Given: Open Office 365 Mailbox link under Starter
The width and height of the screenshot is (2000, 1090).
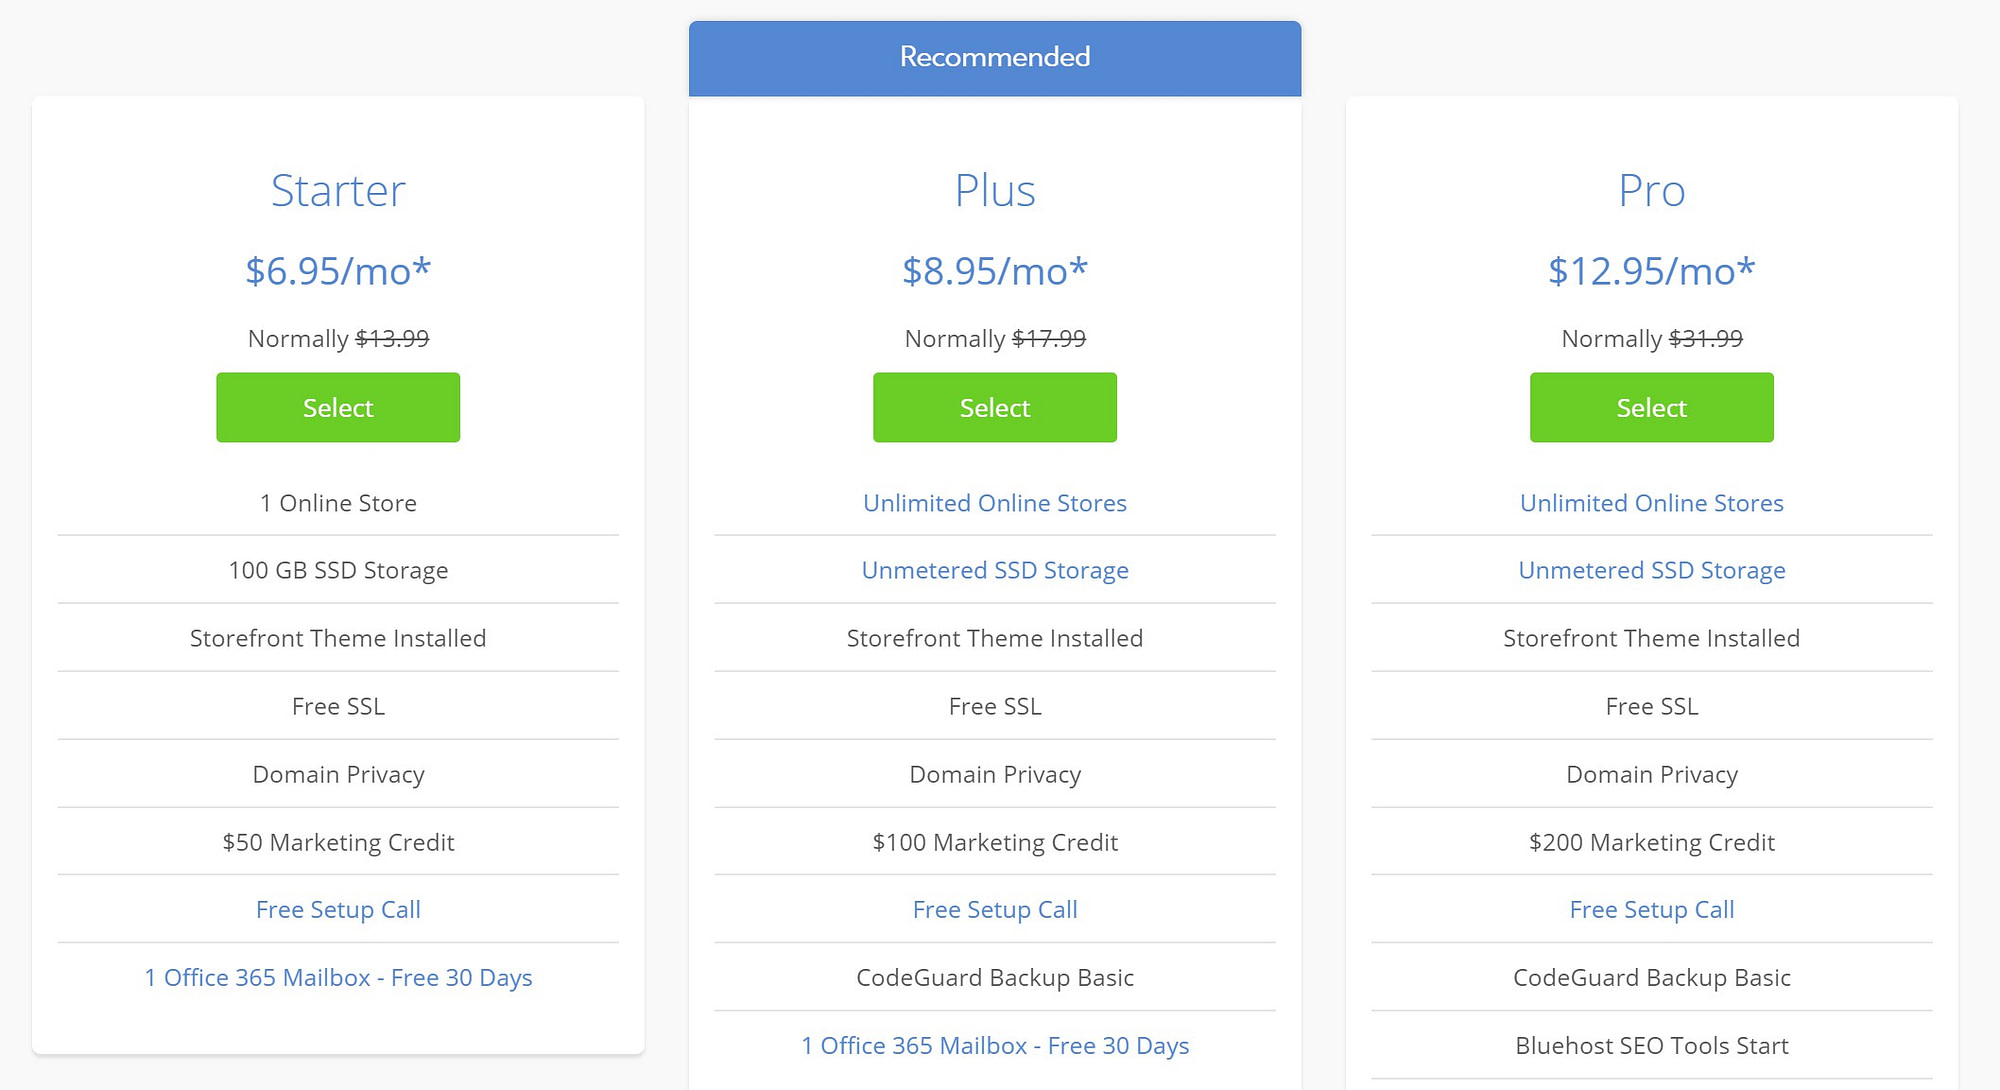Looking at the screenshot, I should [x=338, y=977].
